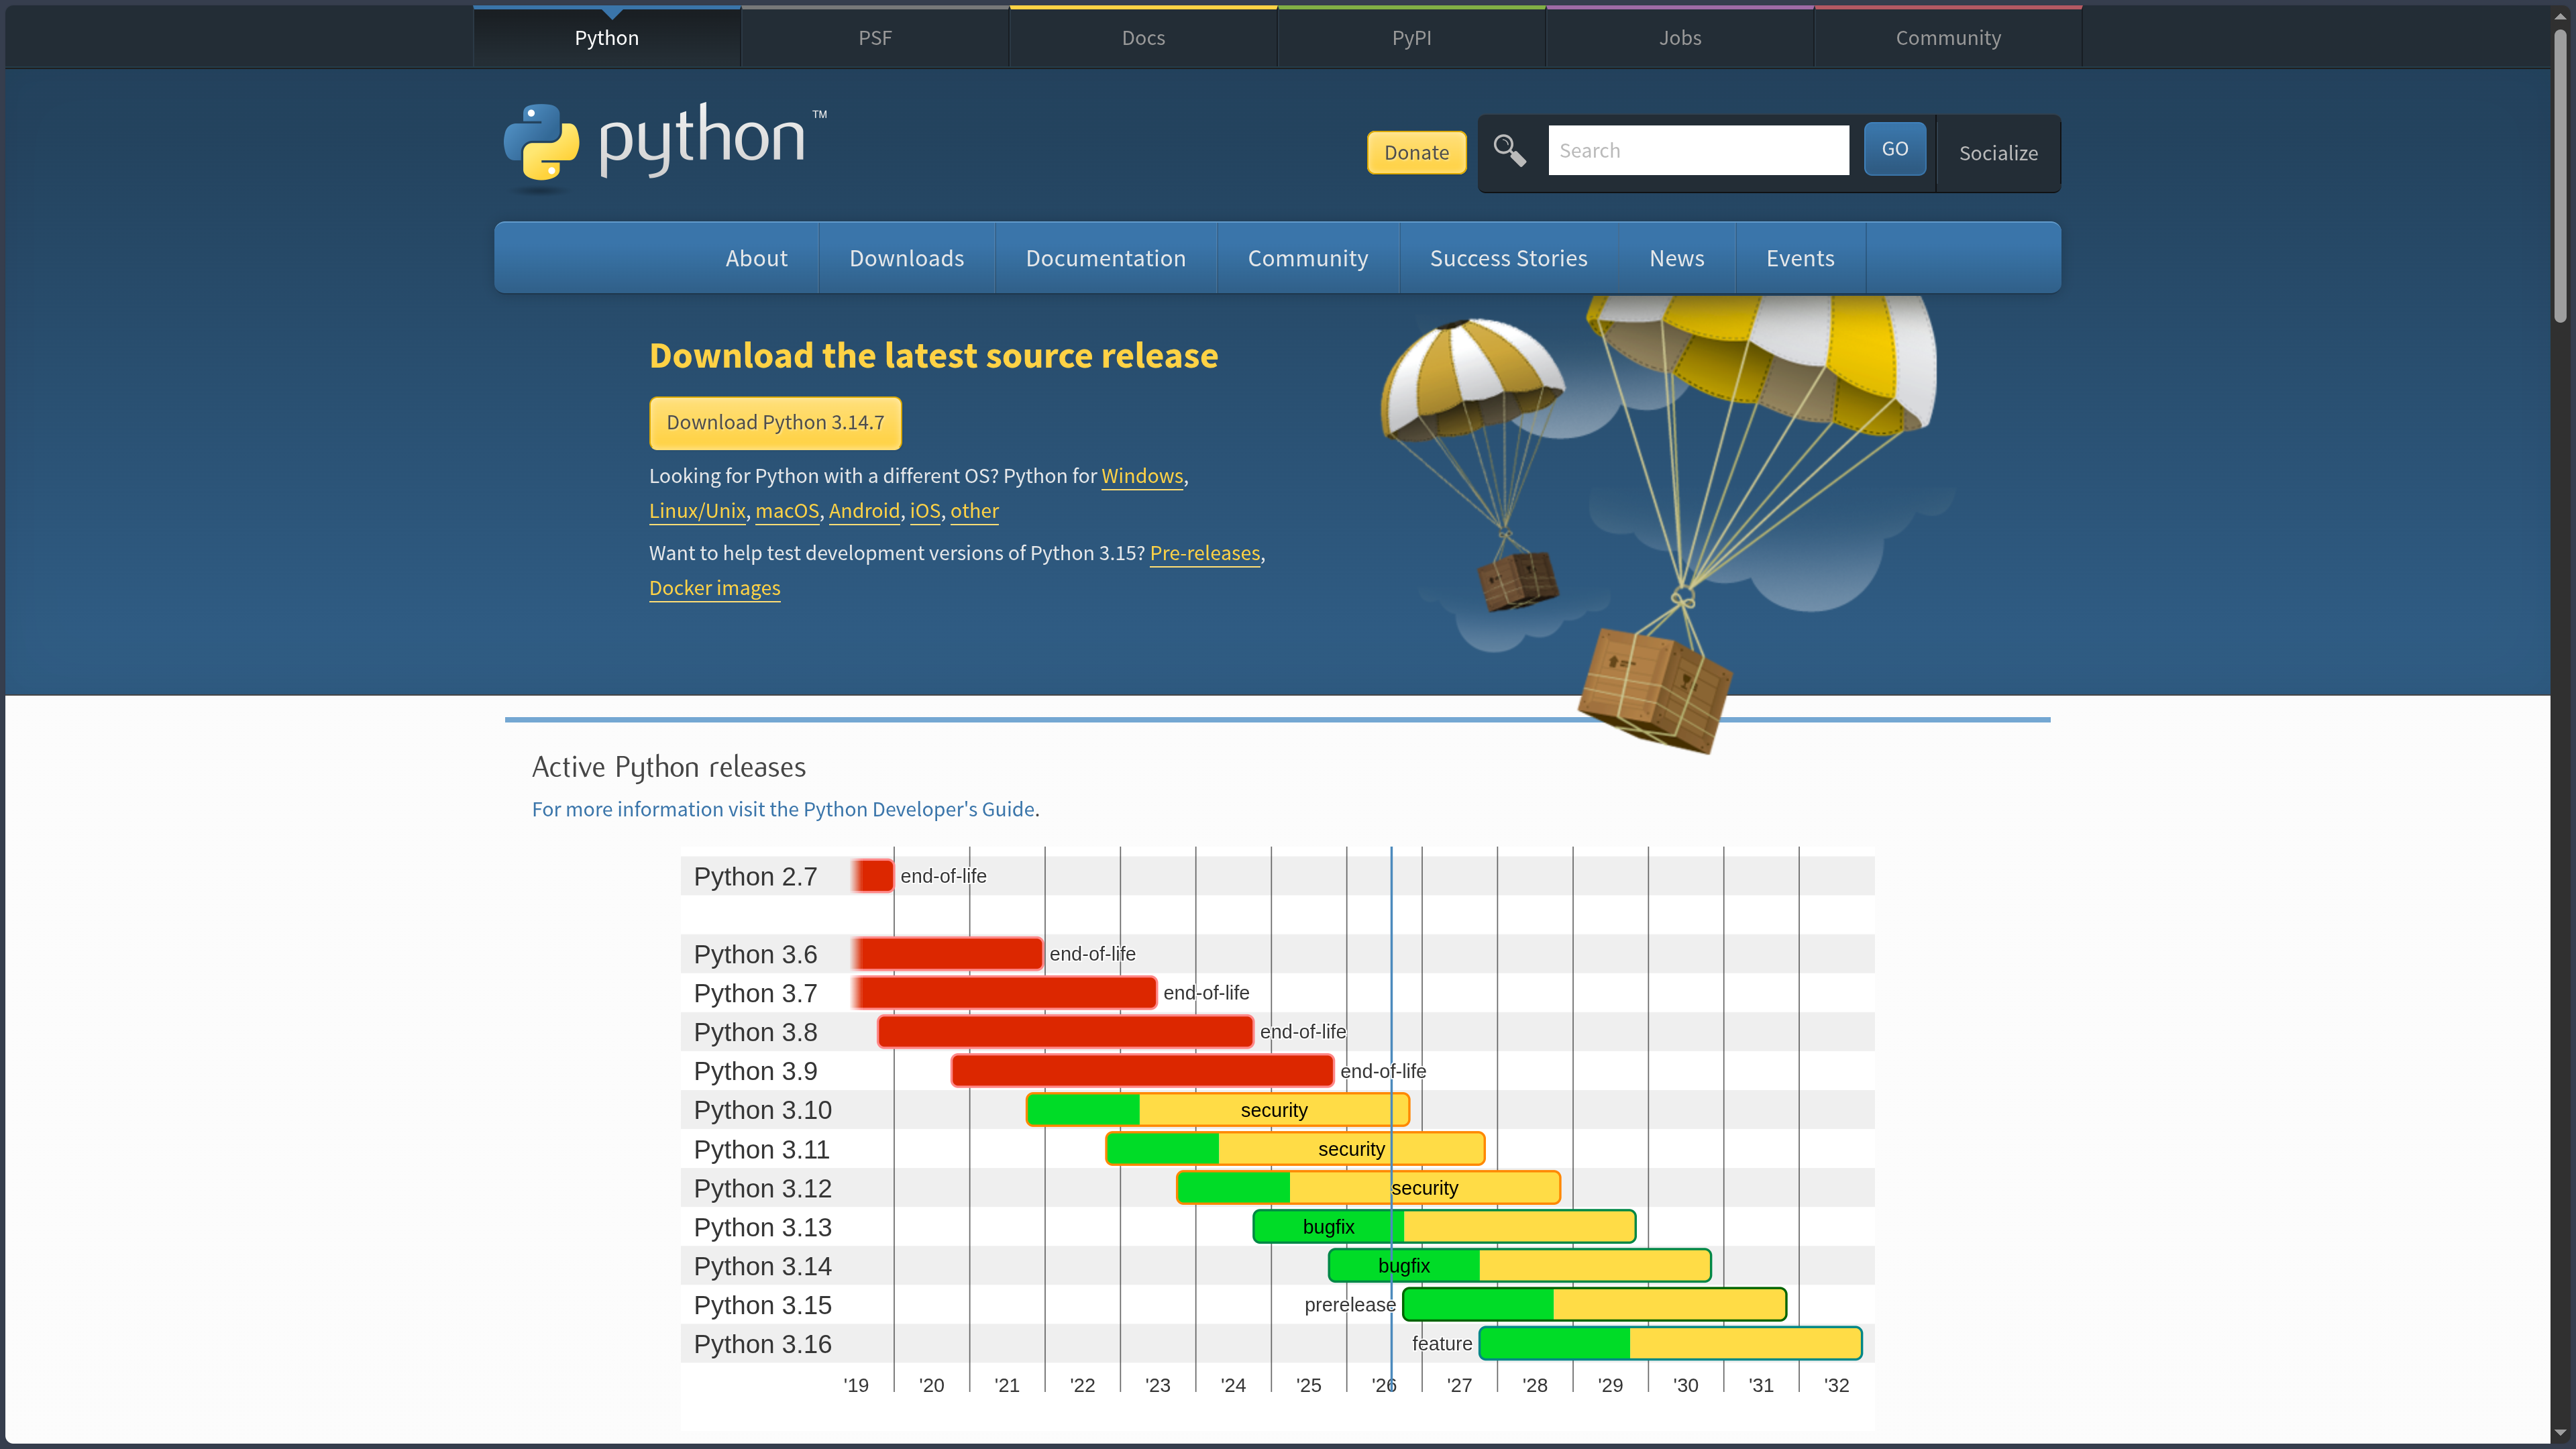
Task: Open the Python top-bar tab
Action: [x=606, y=38]
